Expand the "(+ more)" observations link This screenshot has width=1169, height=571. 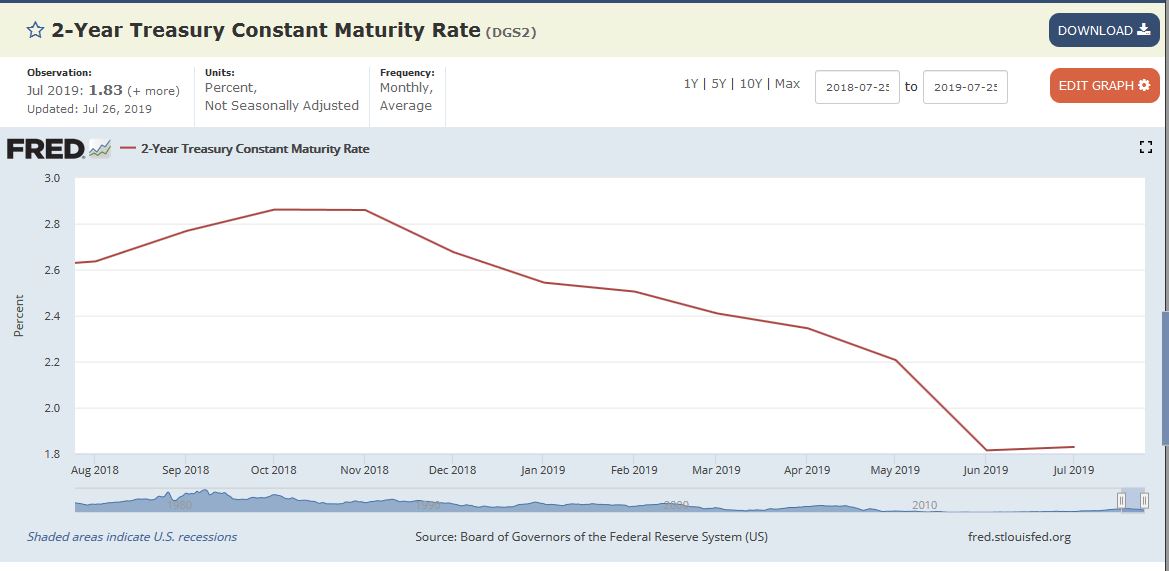tap(153, 91)
